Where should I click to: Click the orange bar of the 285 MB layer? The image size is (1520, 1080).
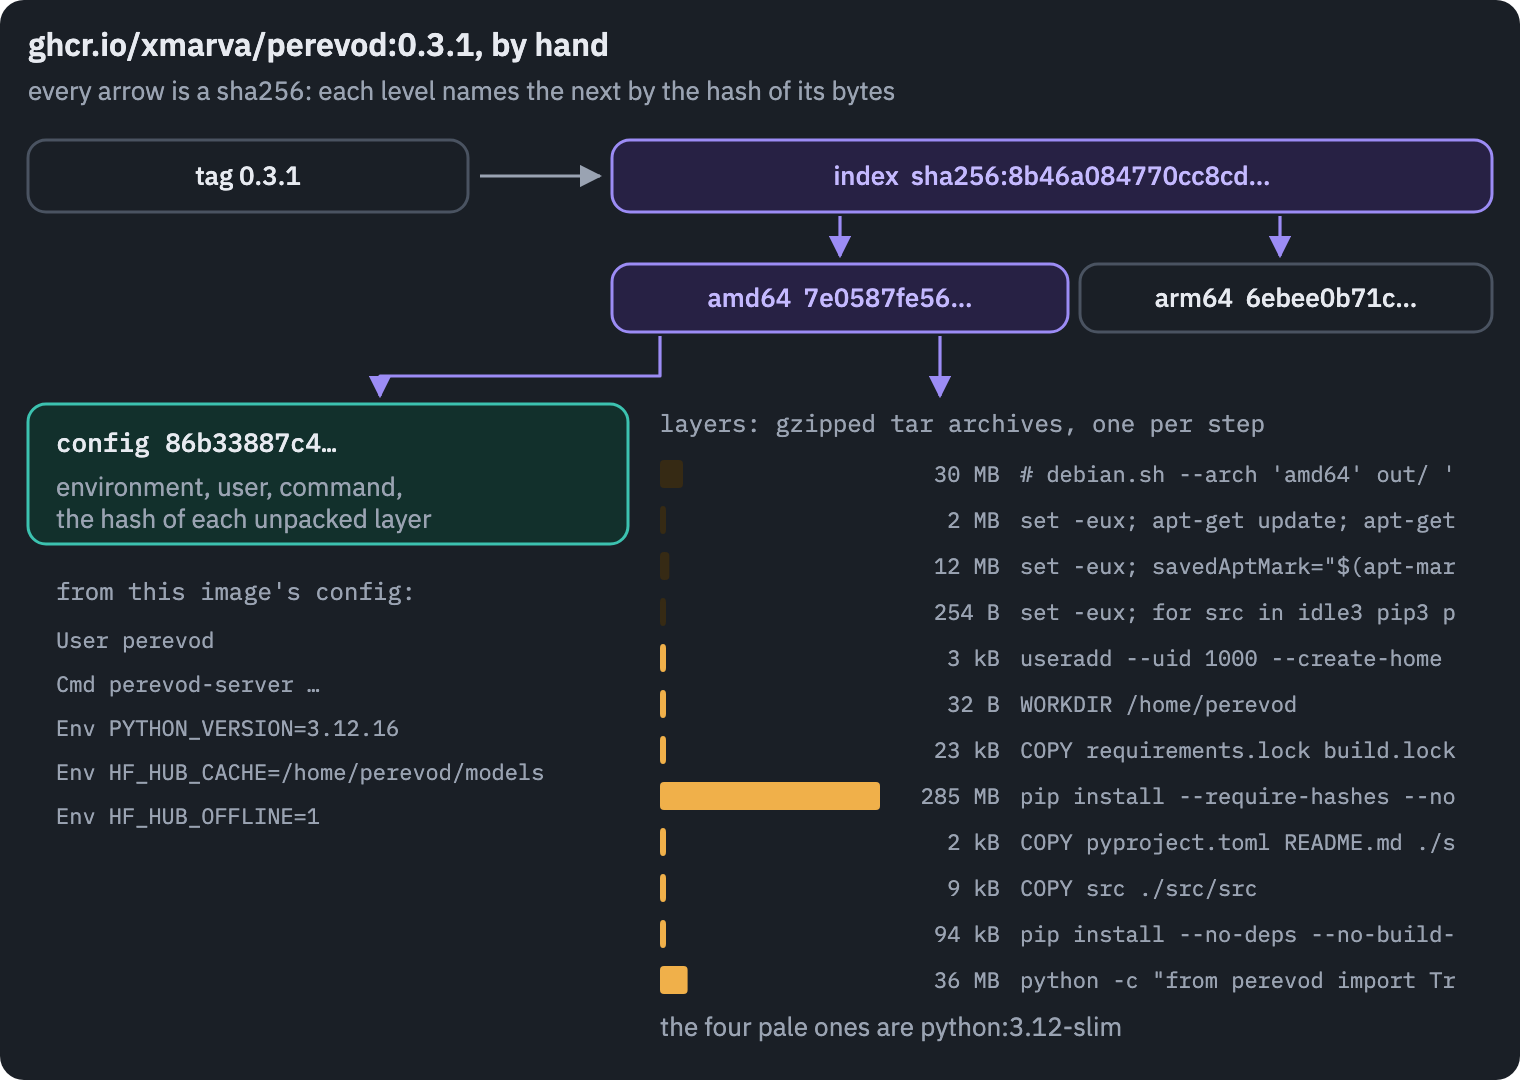(x=770, y=796)
